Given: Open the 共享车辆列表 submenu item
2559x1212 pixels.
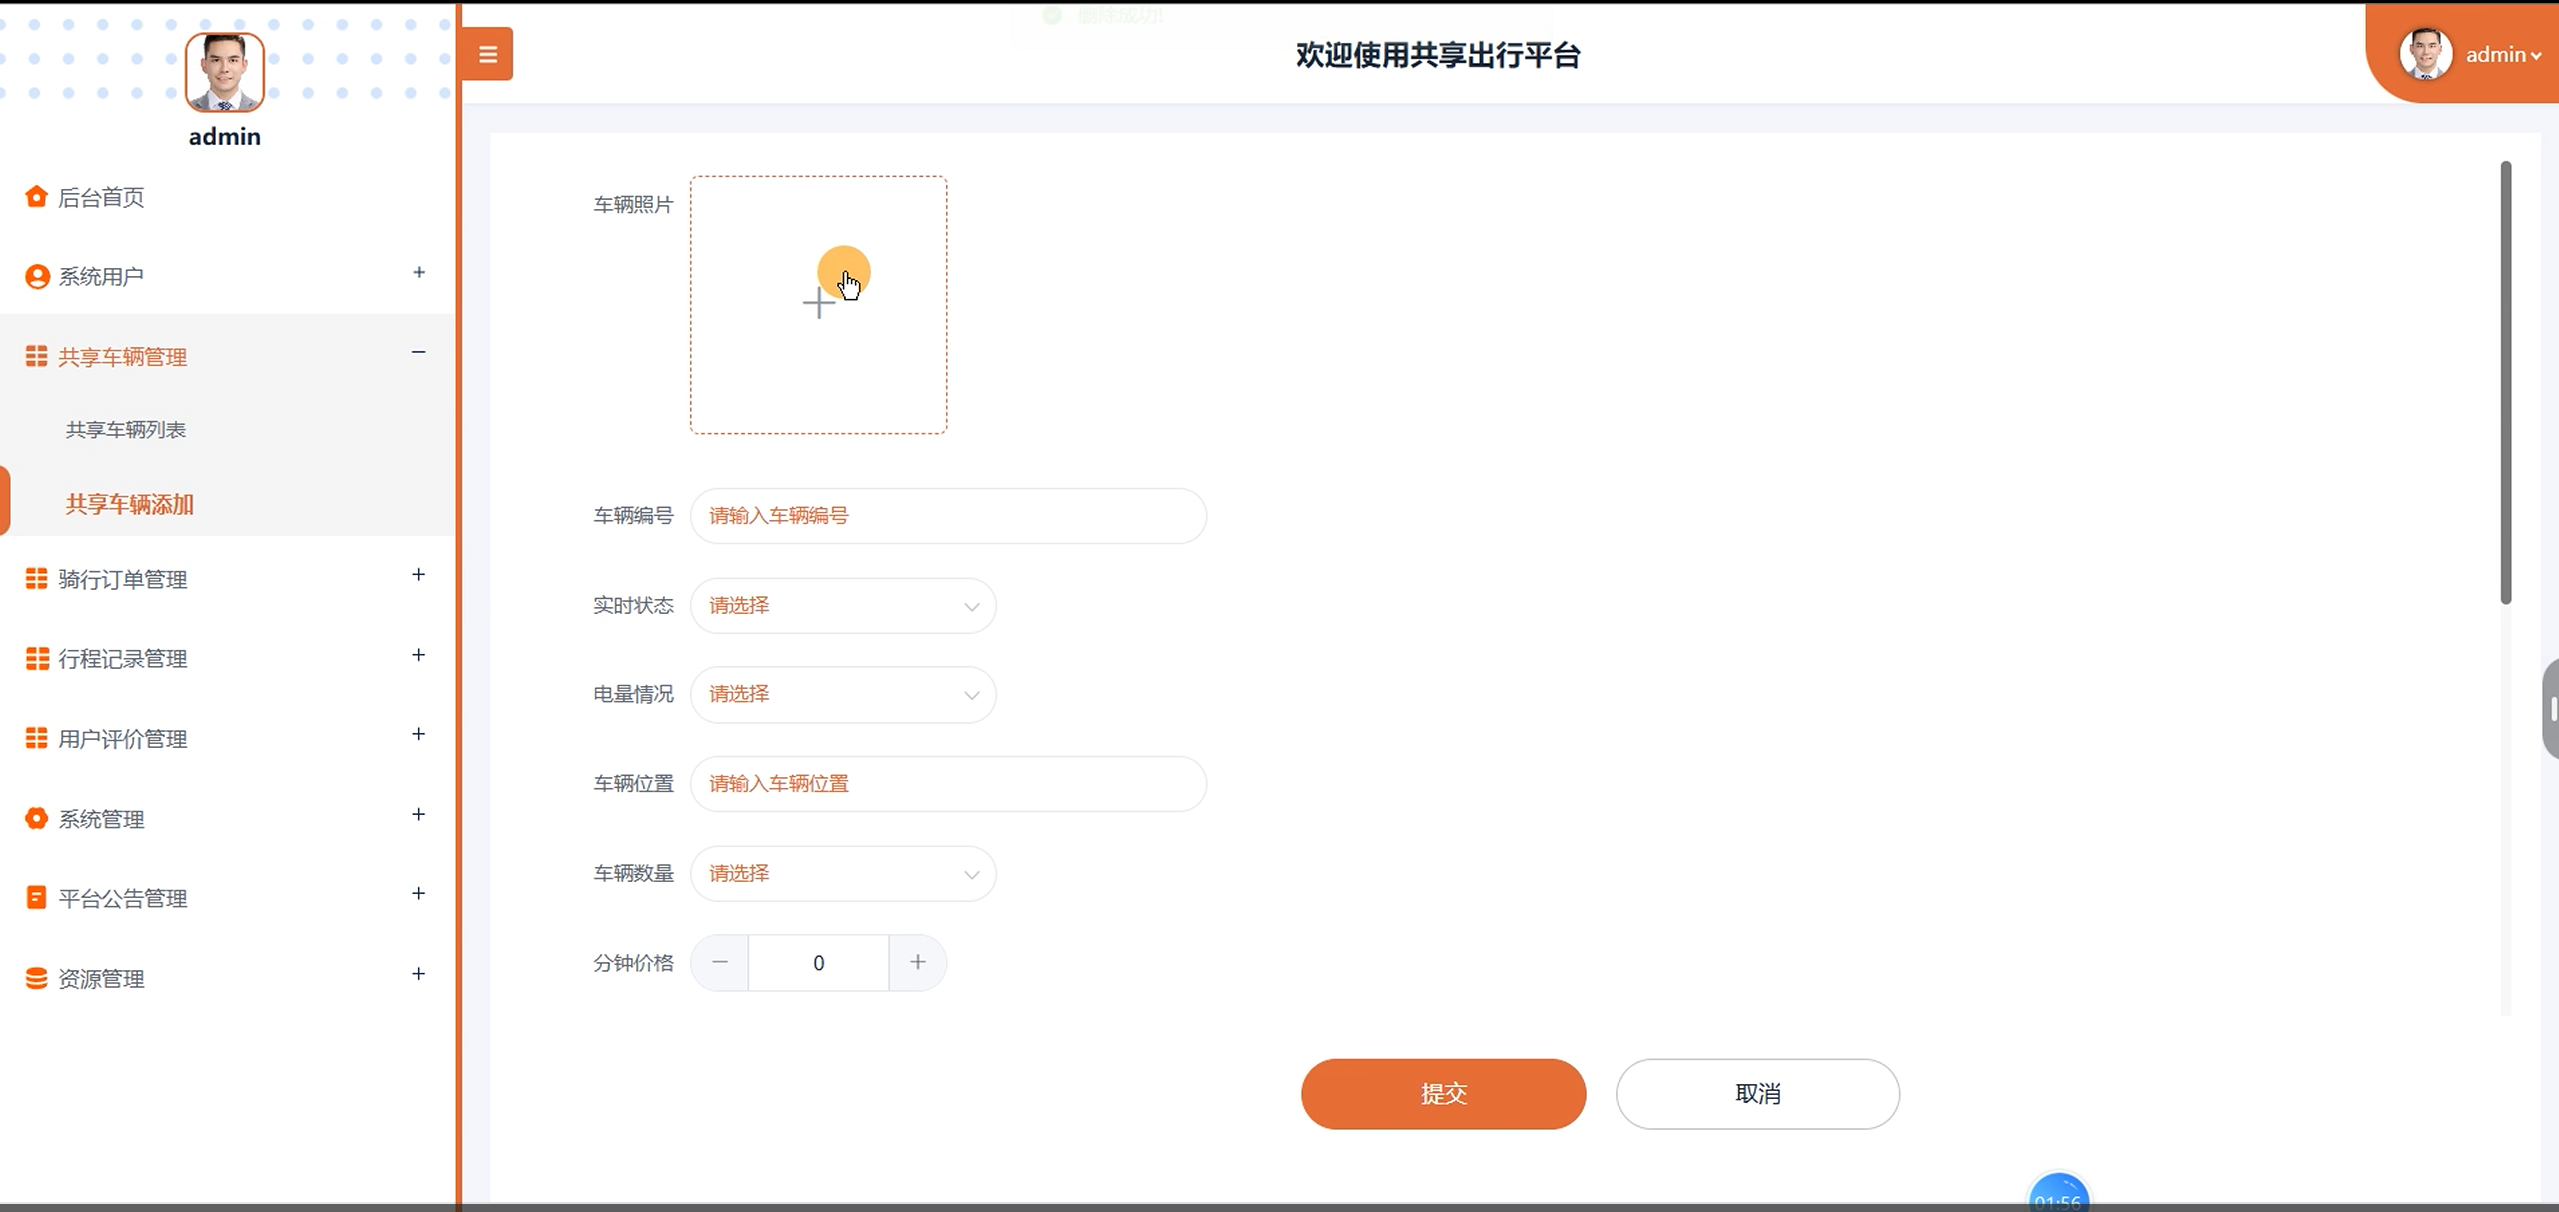Looking at the screenshot, I should click(126, 430).
